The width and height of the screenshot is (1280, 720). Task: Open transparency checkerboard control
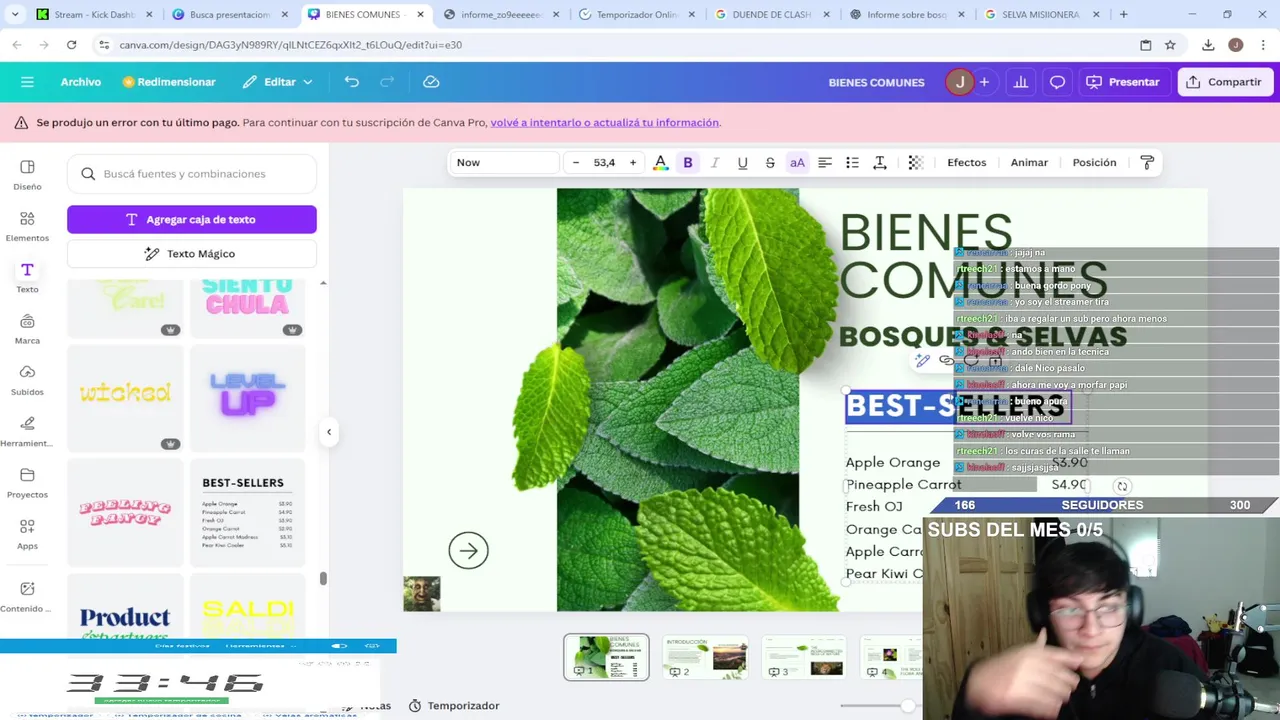tap(915, 163)
